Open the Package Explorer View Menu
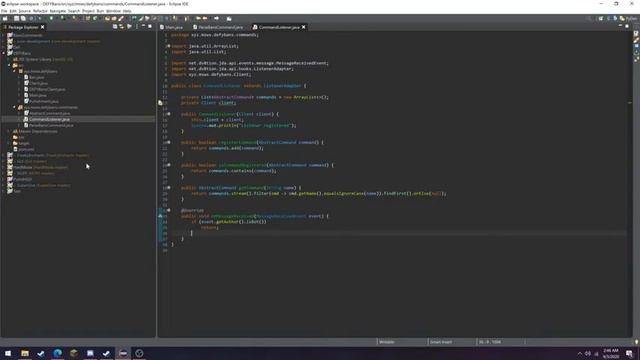 137,27
